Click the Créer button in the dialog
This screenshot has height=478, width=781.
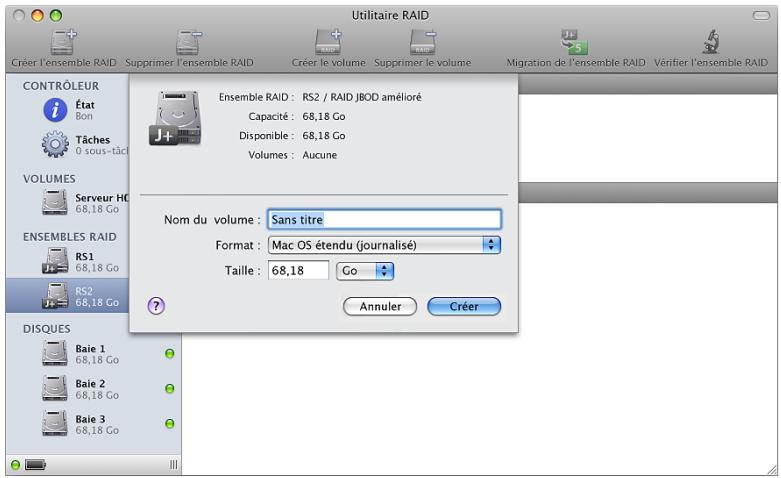(464, 307)
